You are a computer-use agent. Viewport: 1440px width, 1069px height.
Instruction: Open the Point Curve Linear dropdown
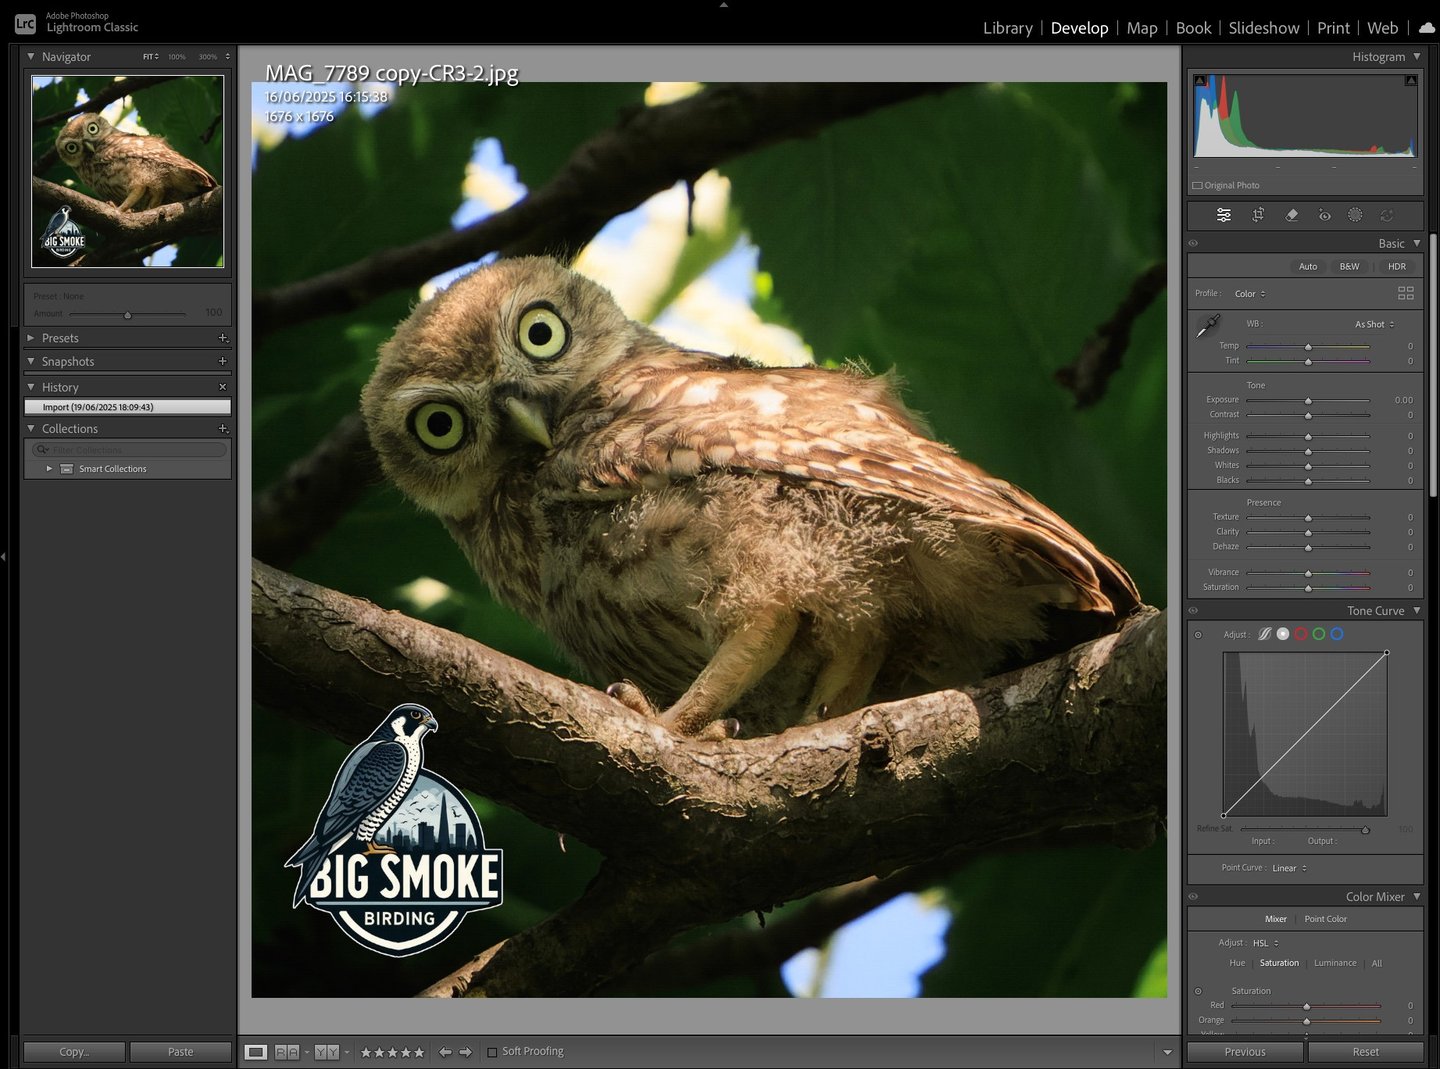1290,868
